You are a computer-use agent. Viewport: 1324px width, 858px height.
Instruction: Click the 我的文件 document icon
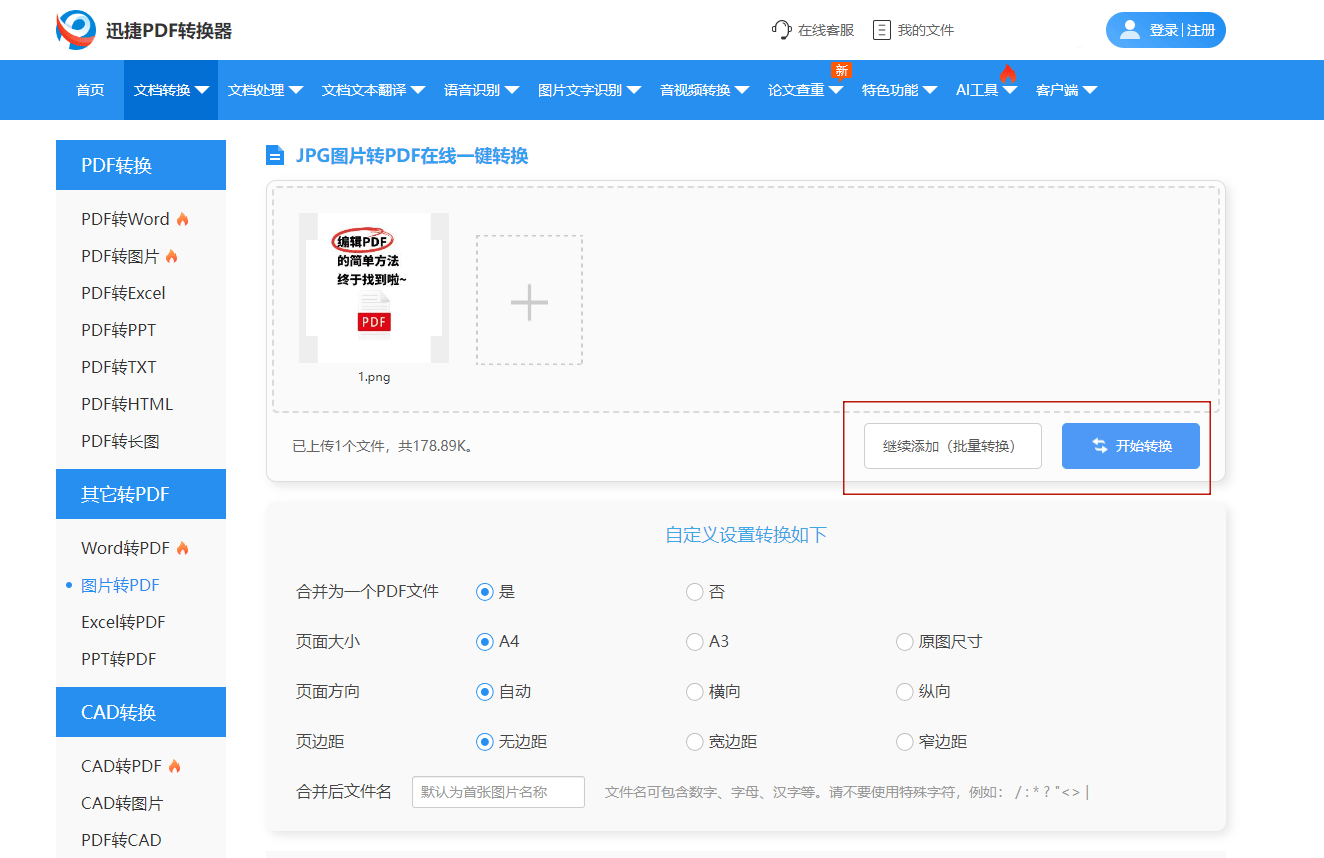click(881, 30)
